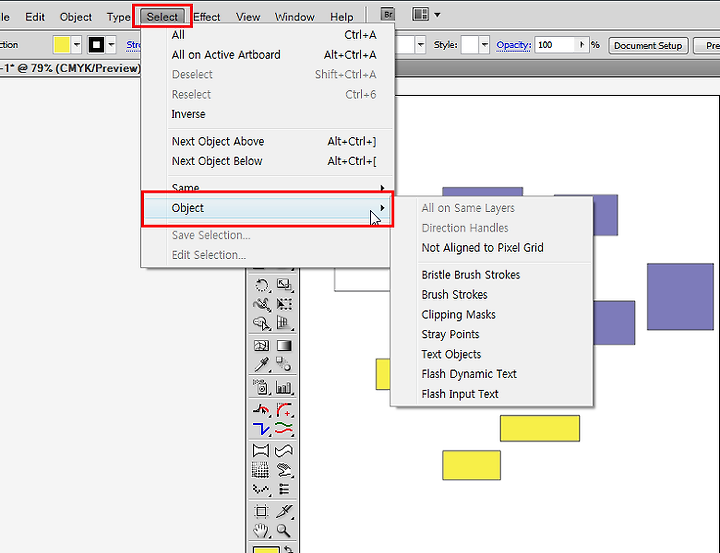The image size is (720, 553).
Task: Expand the Arrange Documents dropdown arrow
Action: tap(437, 15)
